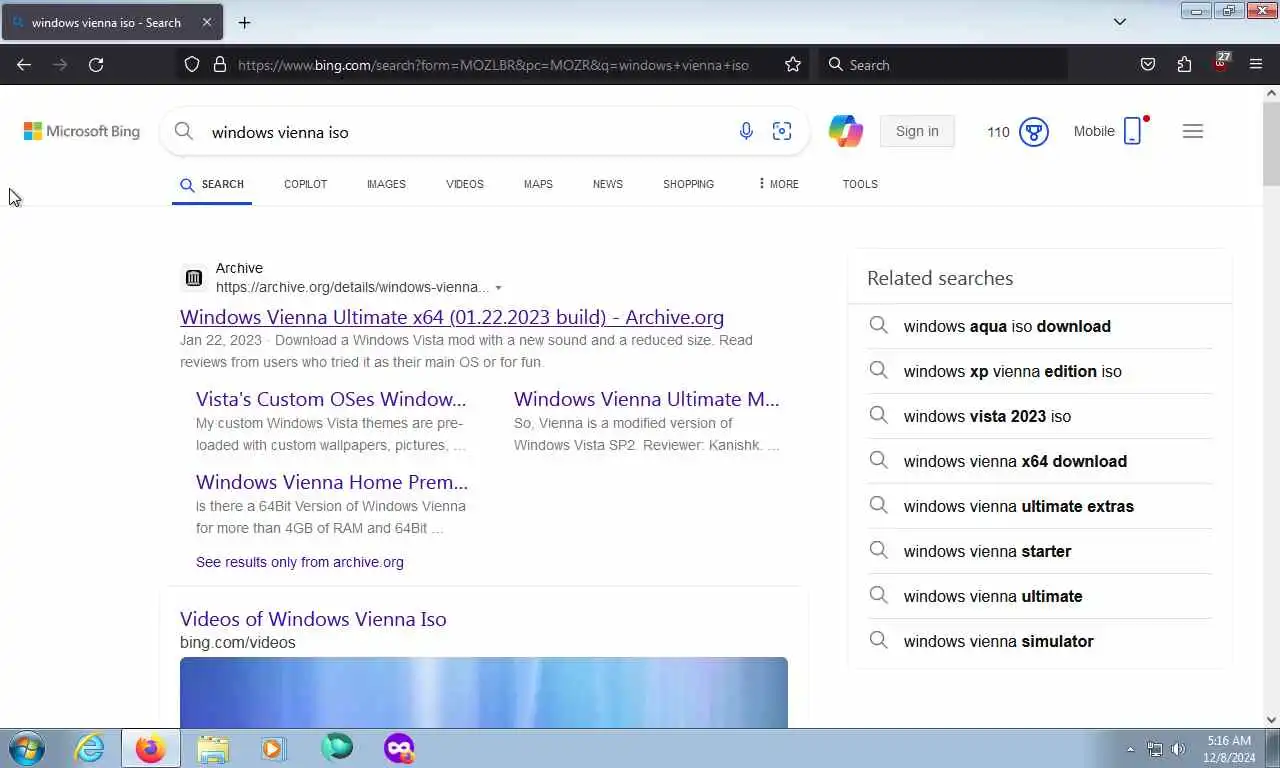
Task: Switch to the COPILOT tab
Action: pos(306,184)
